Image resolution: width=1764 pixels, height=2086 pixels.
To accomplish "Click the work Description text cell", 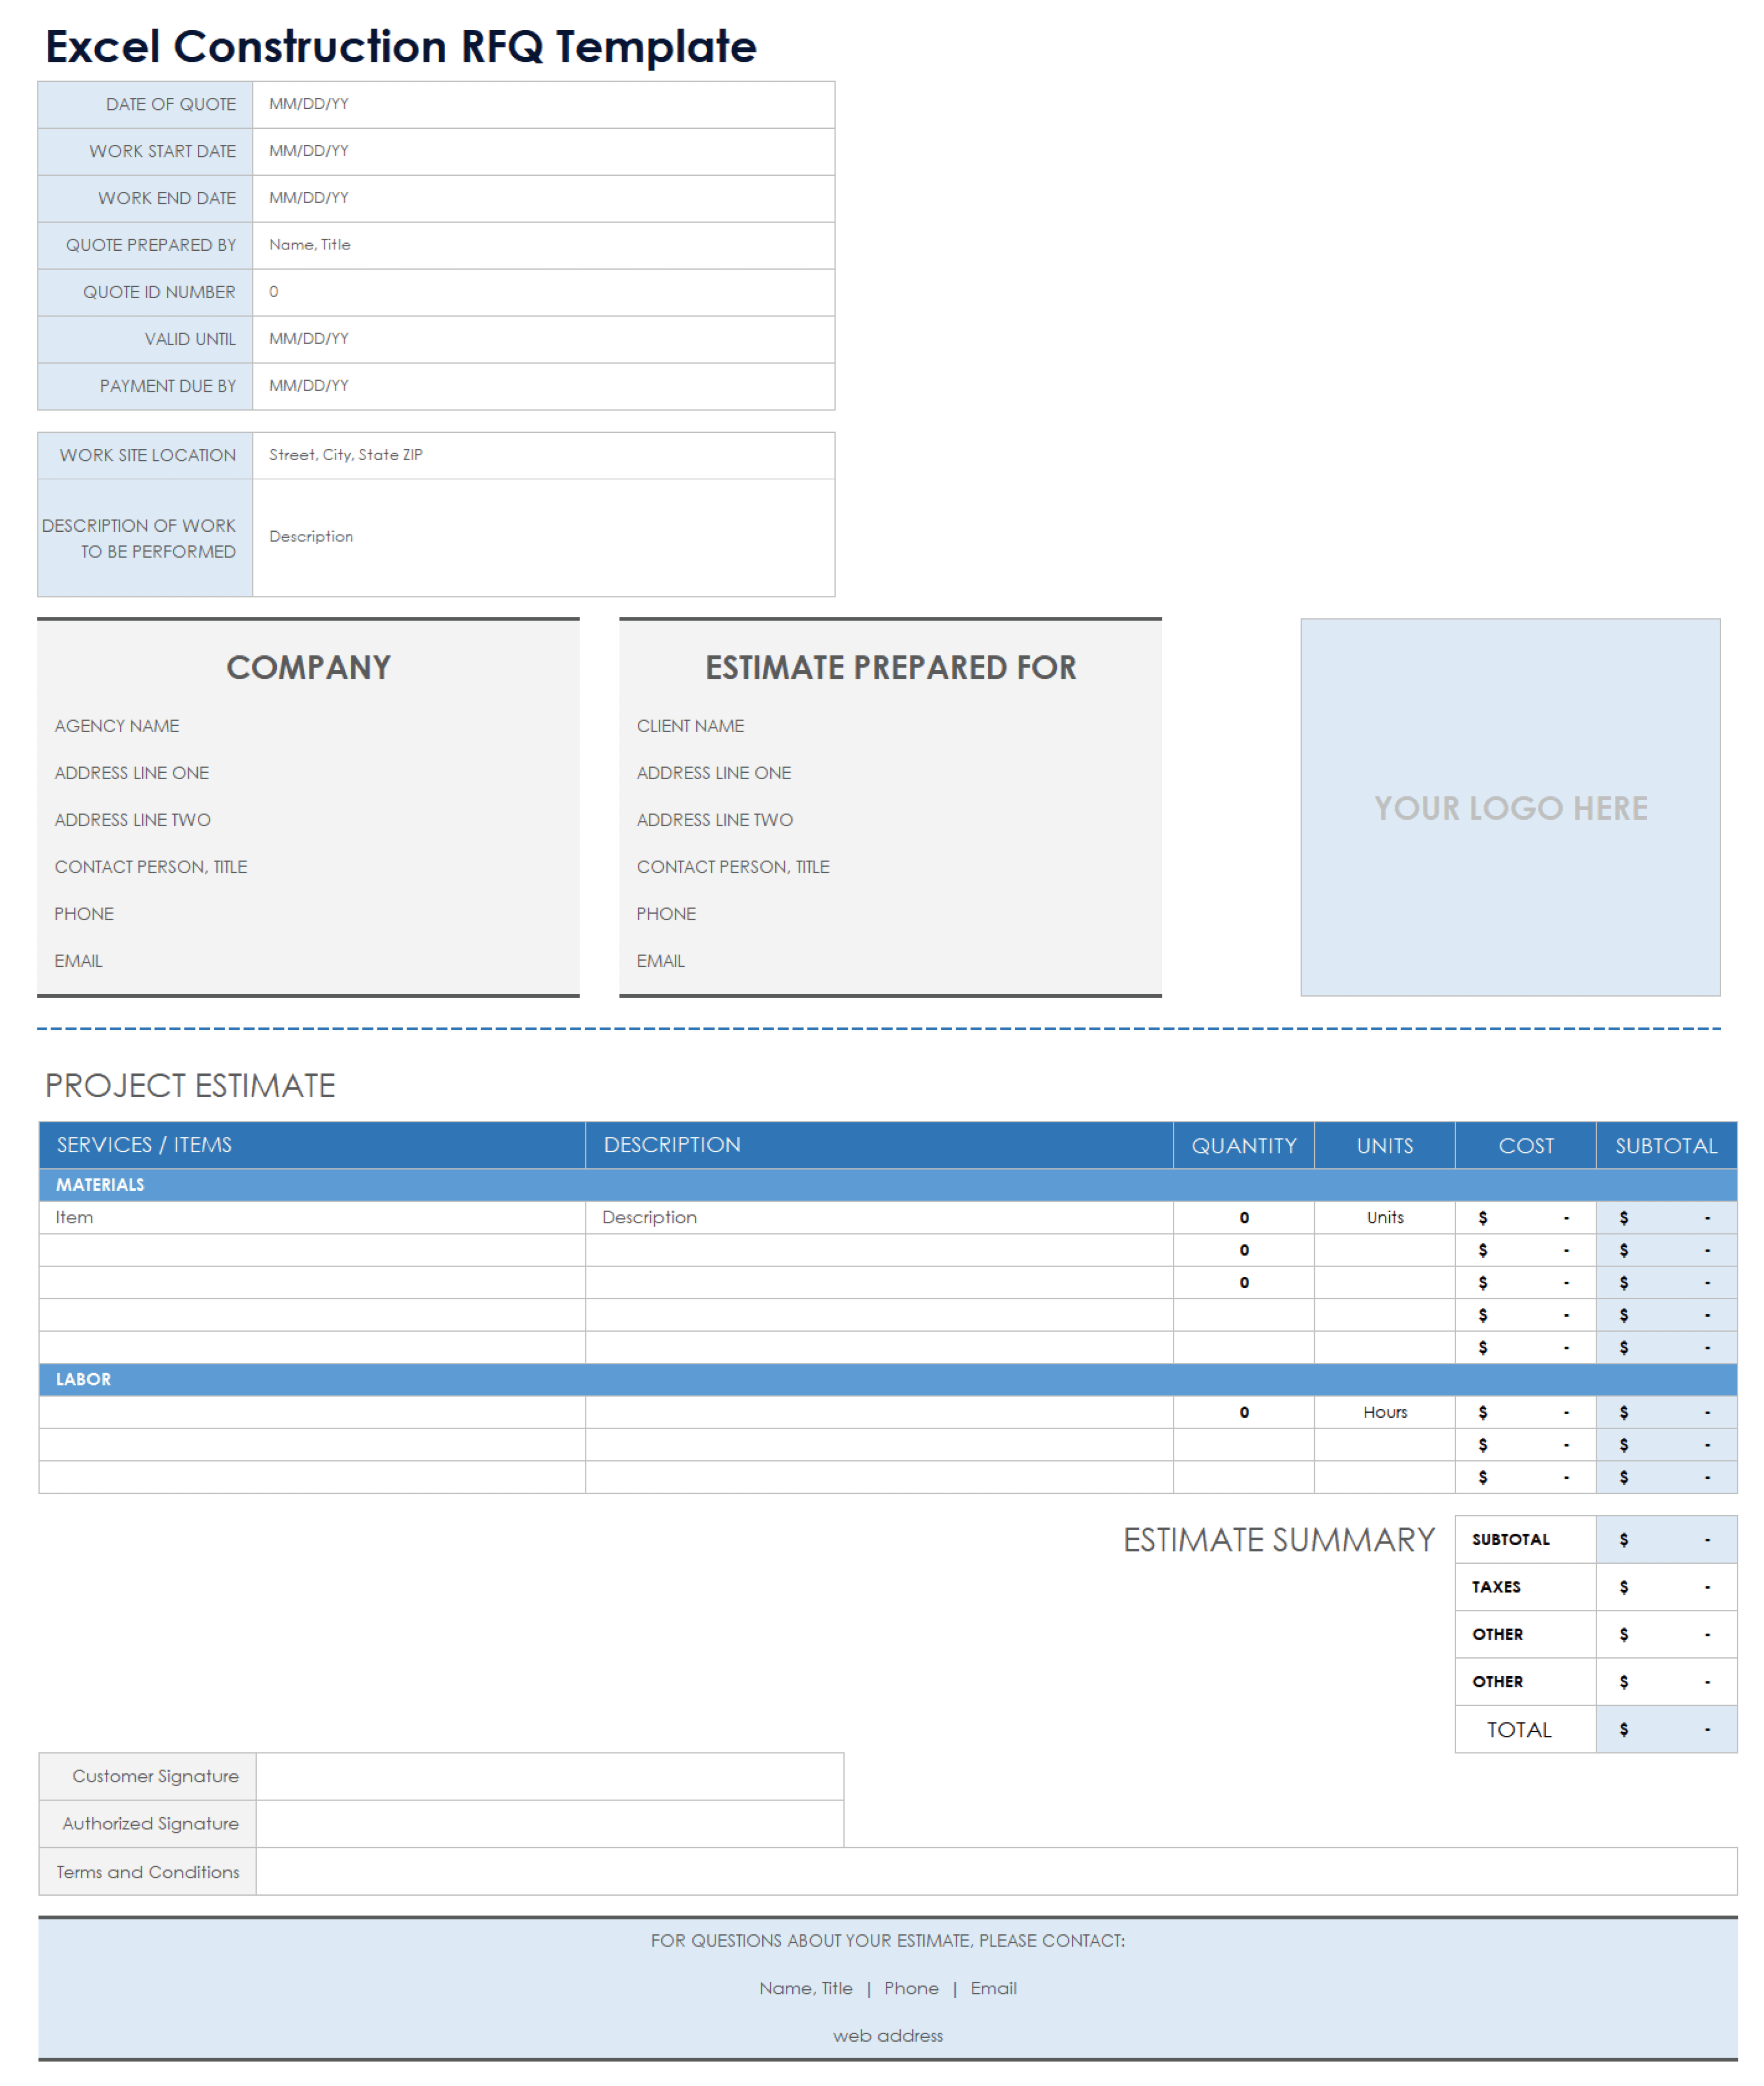I will (x=543, y=537).
